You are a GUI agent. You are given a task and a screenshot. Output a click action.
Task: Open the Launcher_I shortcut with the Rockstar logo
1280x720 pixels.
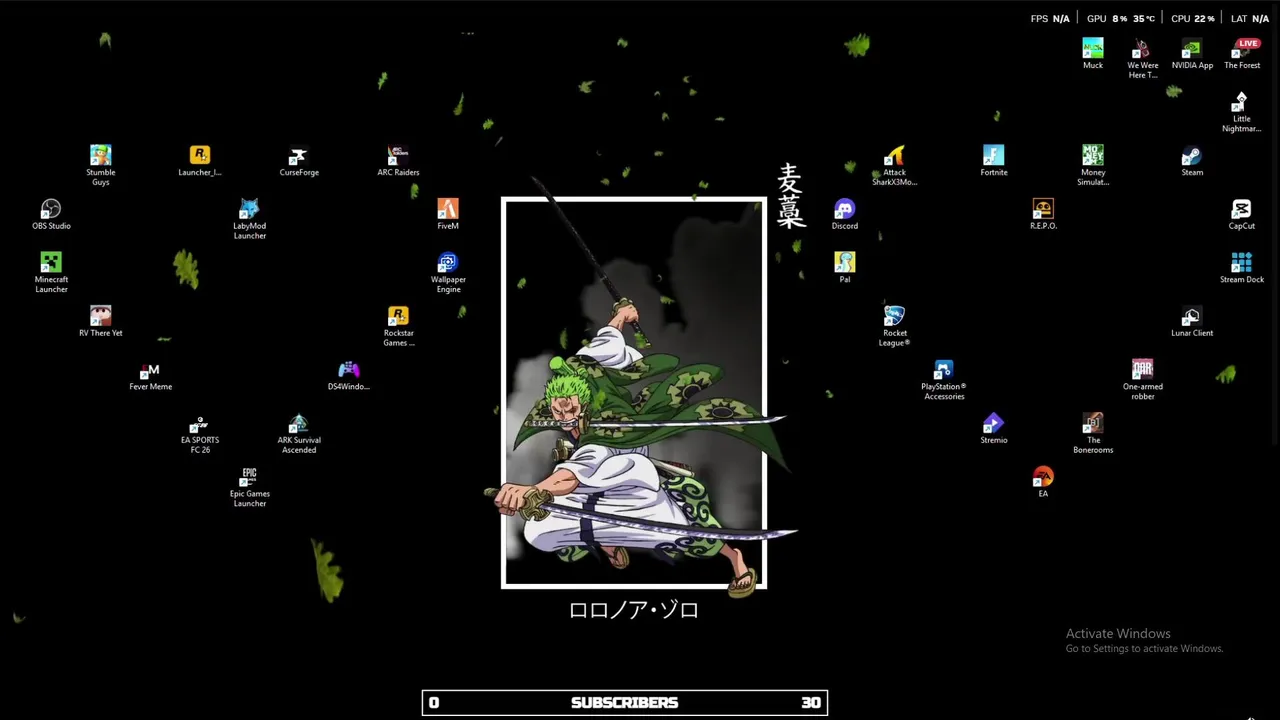[x=200, y=160]
